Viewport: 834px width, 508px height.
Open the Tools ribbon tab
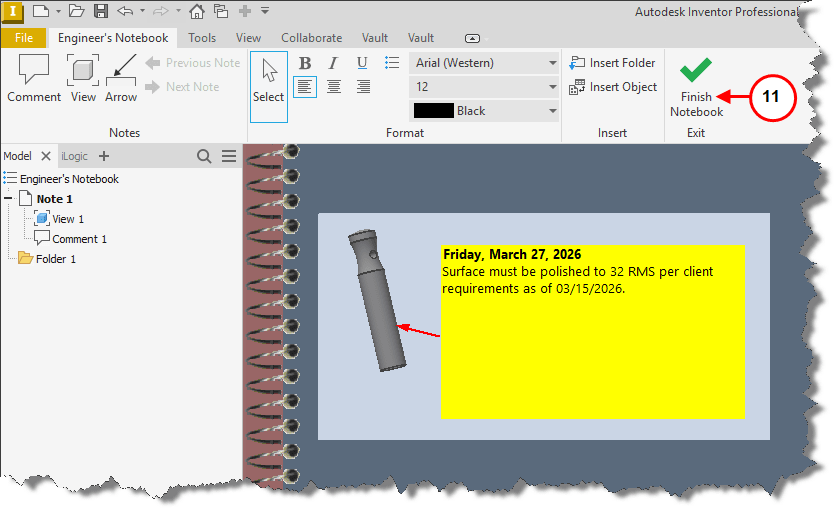point(202,38)
